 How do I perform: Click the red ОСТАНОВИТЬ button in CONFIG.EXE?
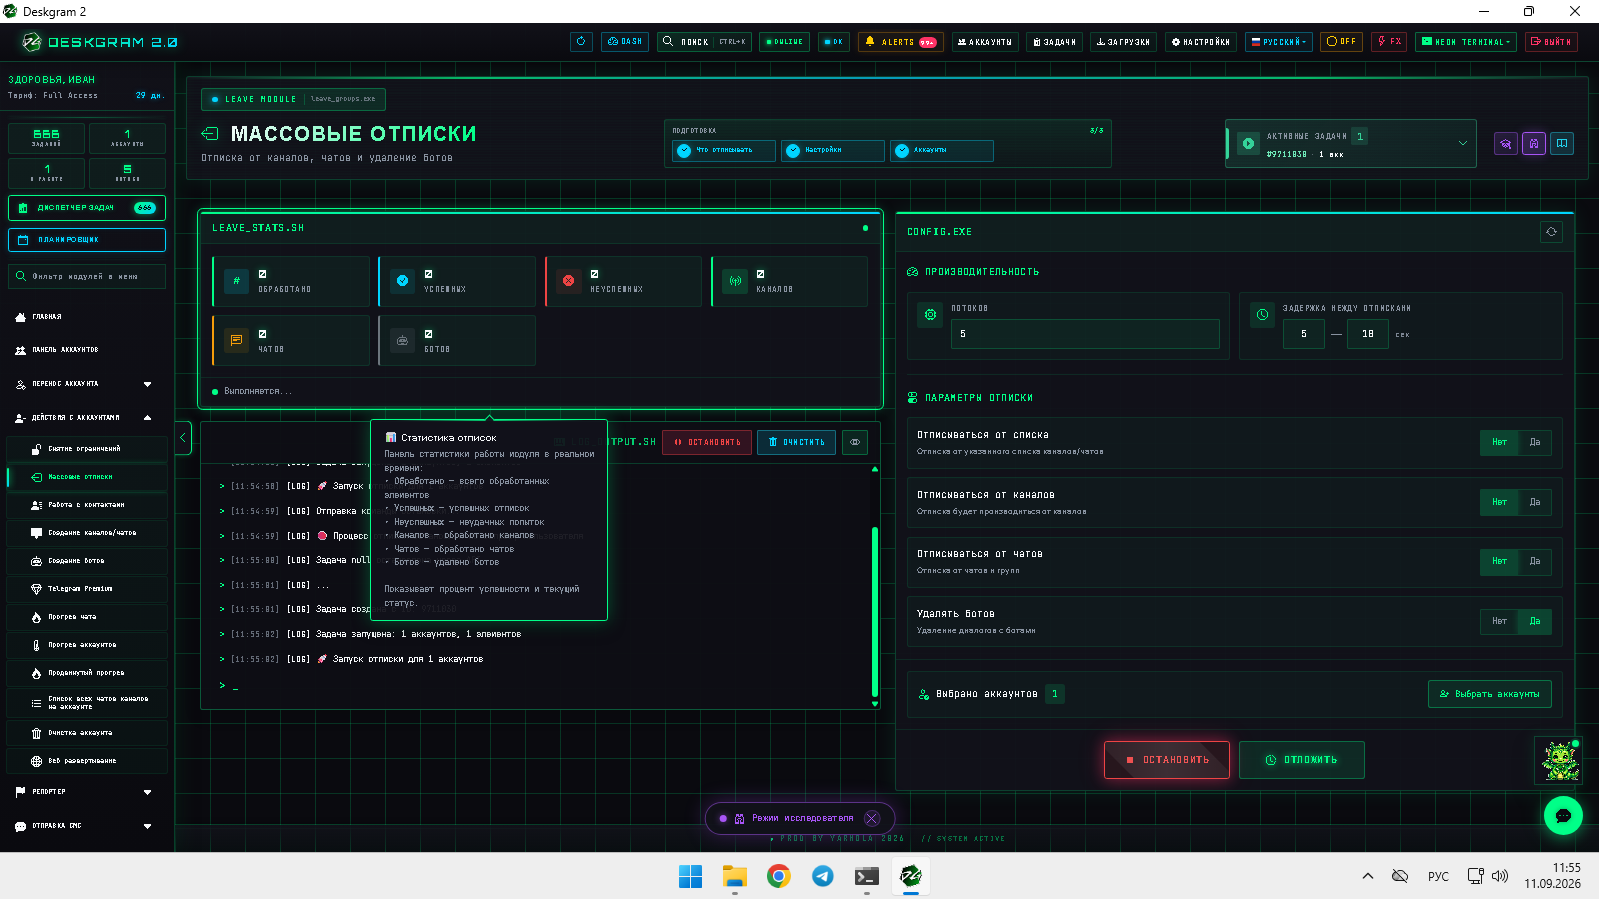(x=1167, y=760)
